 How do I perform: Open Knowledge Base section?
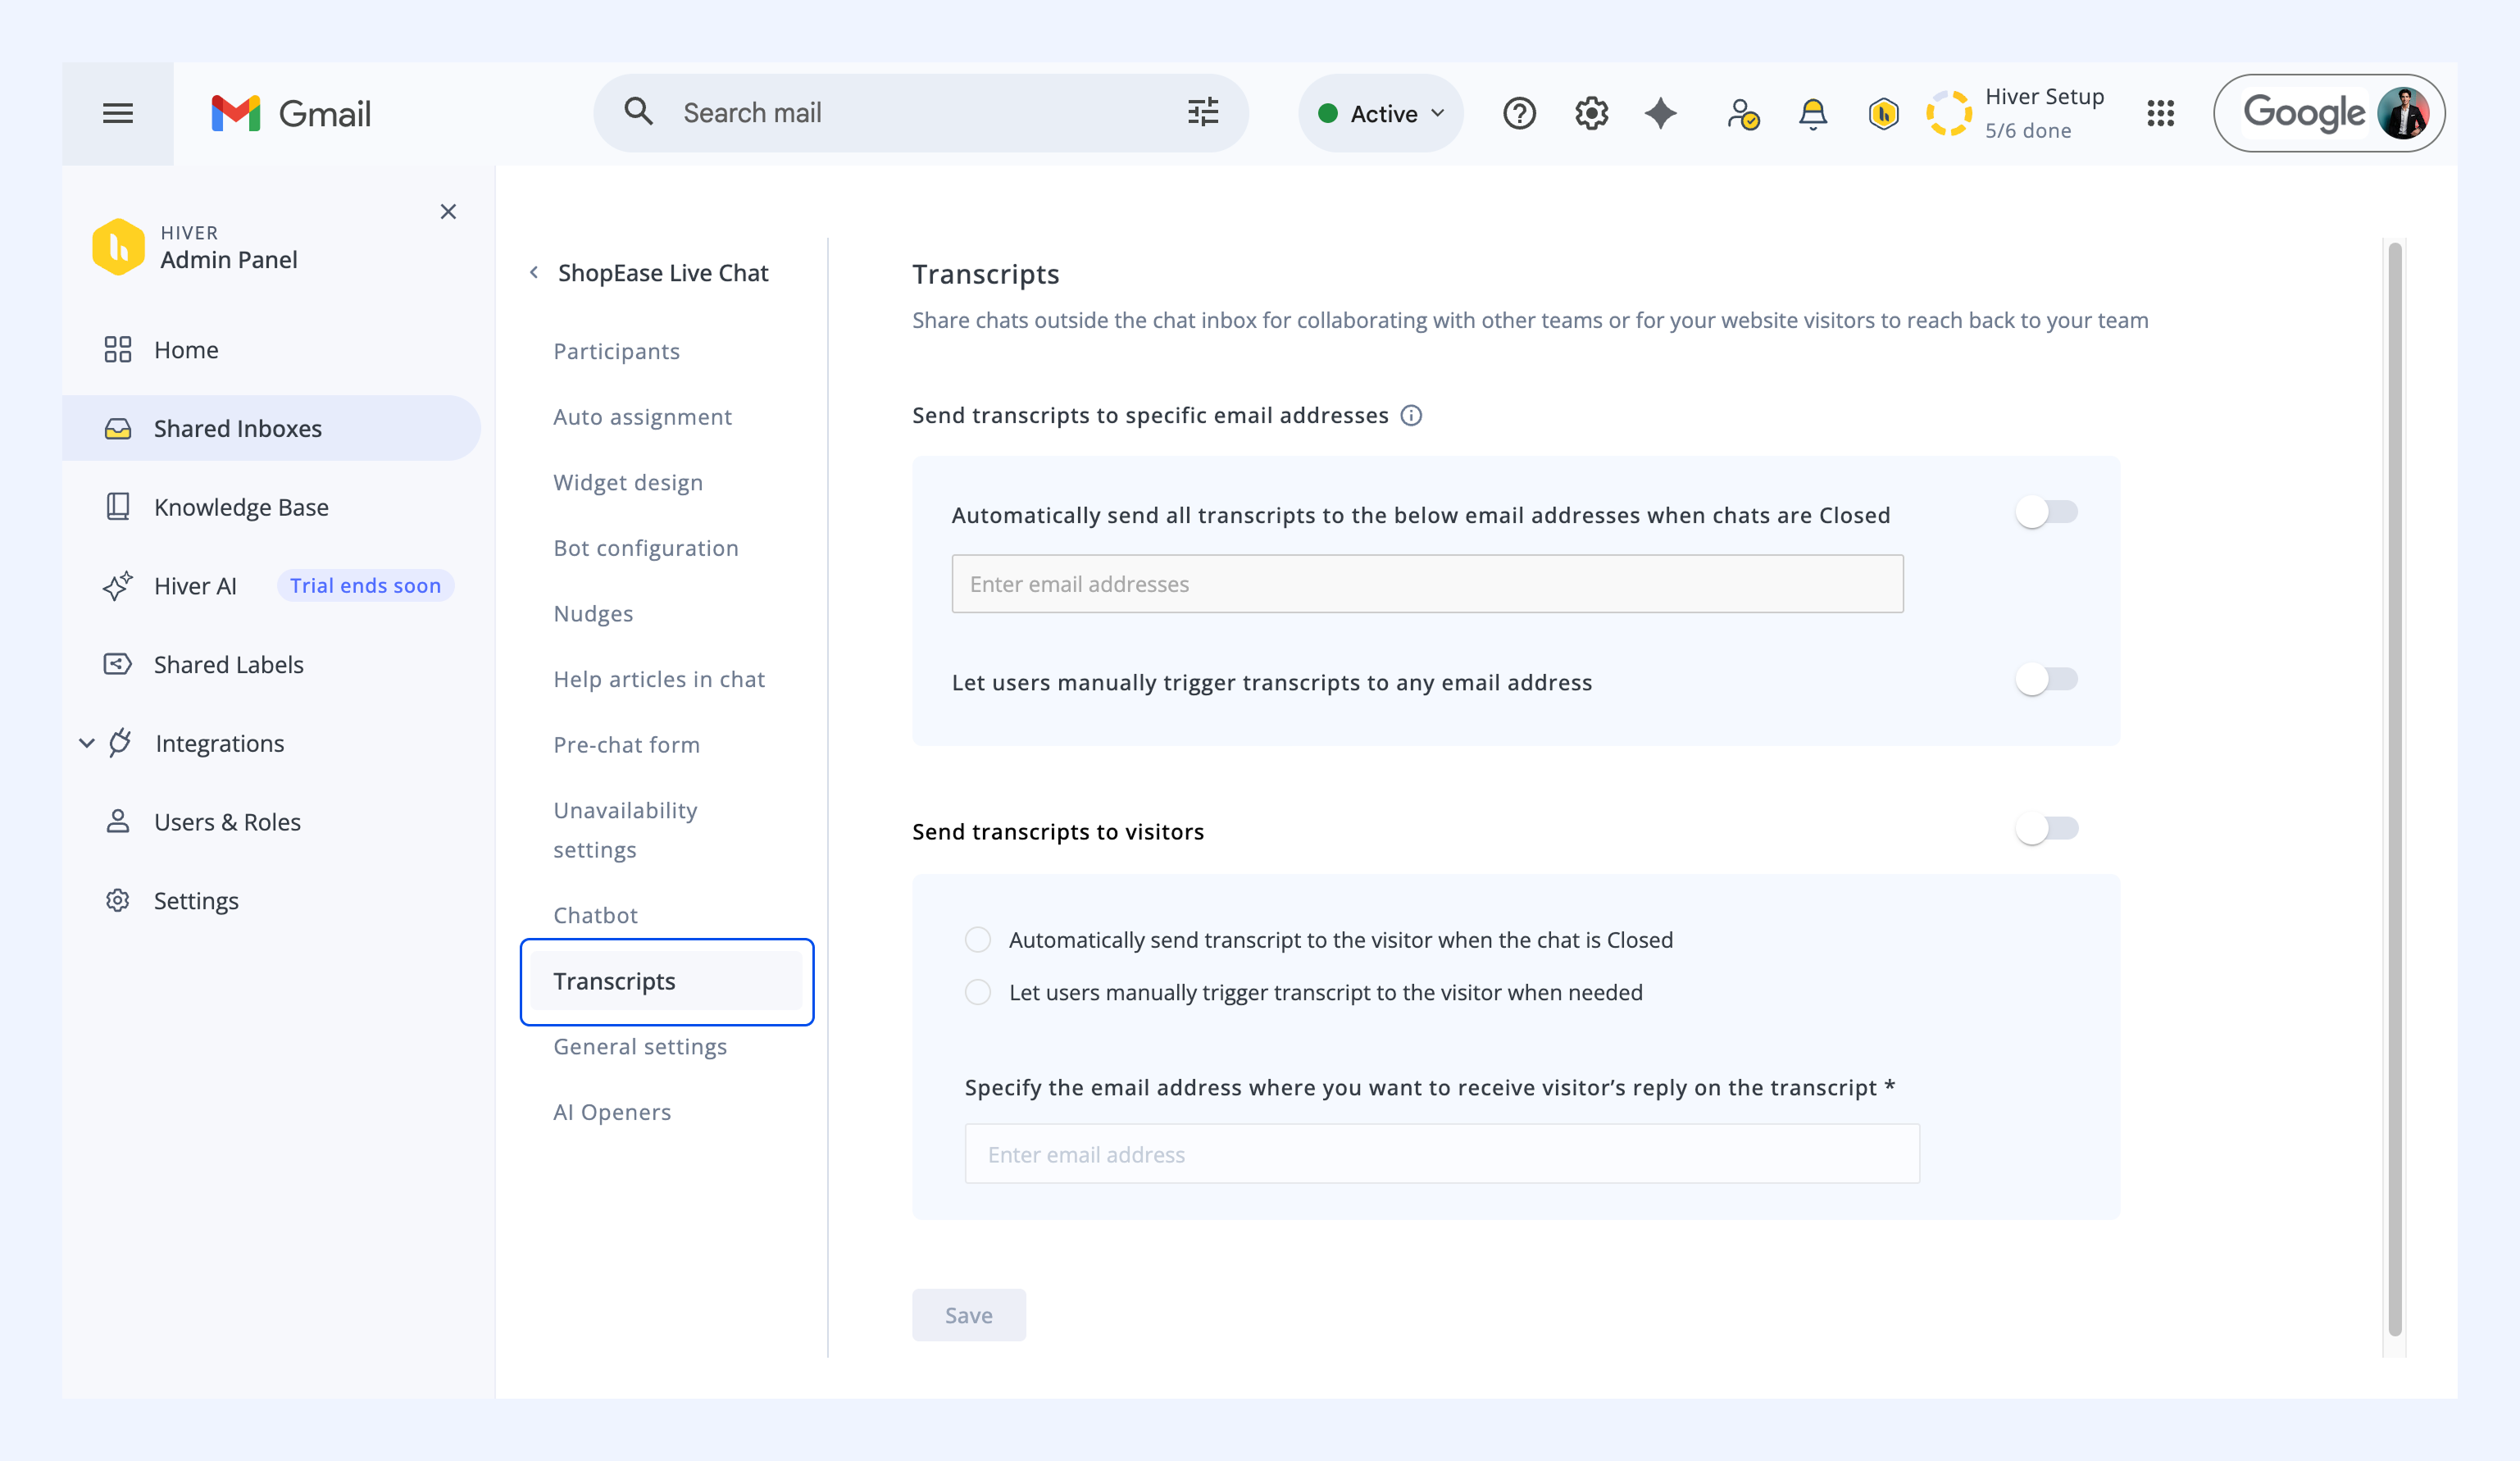point(241,507)
